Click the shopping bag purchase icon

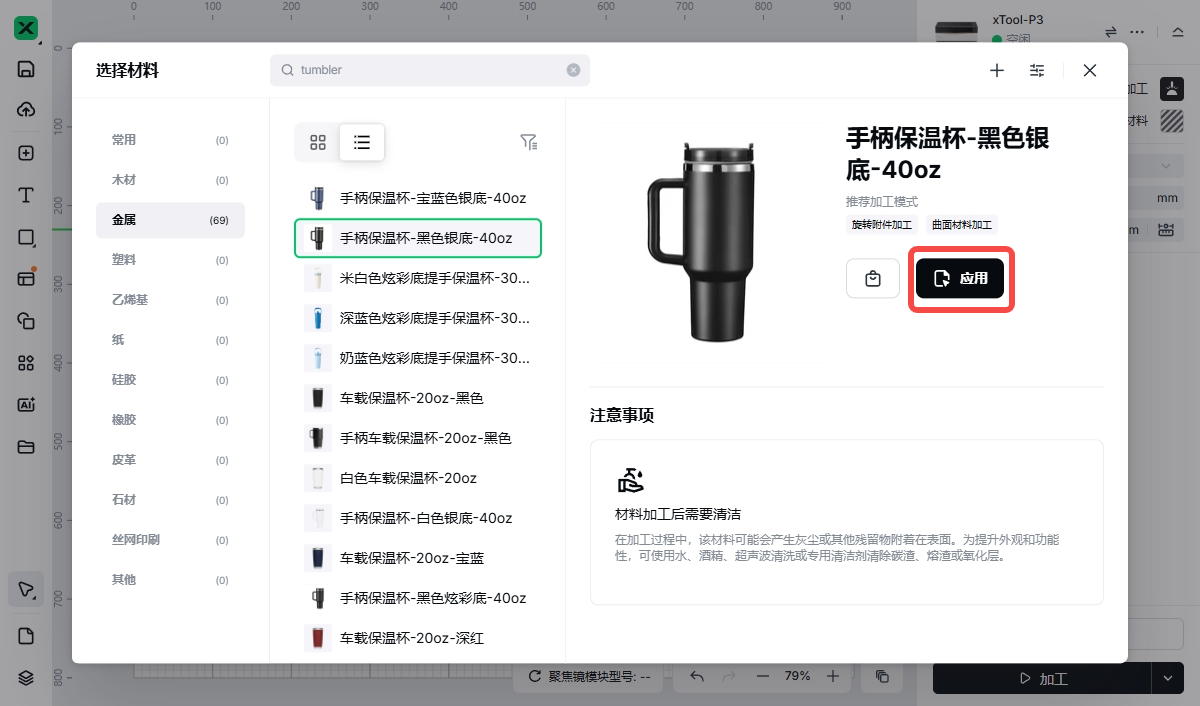point(873,279)
